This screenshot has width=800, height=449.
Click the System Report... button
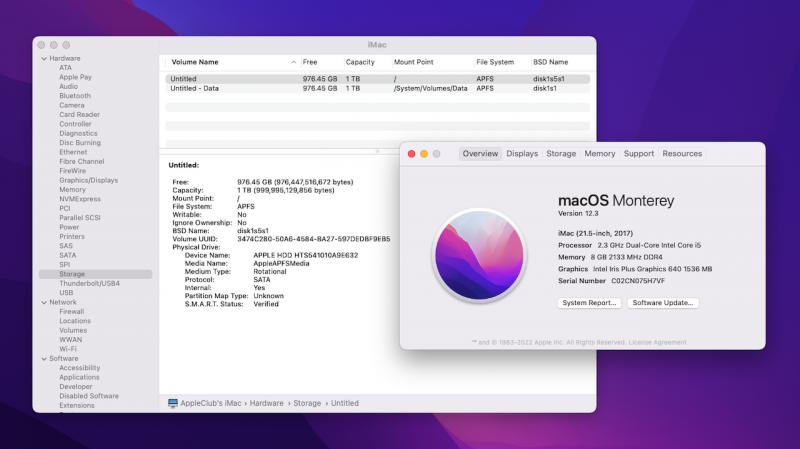pyautogui.click(x=589, y=303)
